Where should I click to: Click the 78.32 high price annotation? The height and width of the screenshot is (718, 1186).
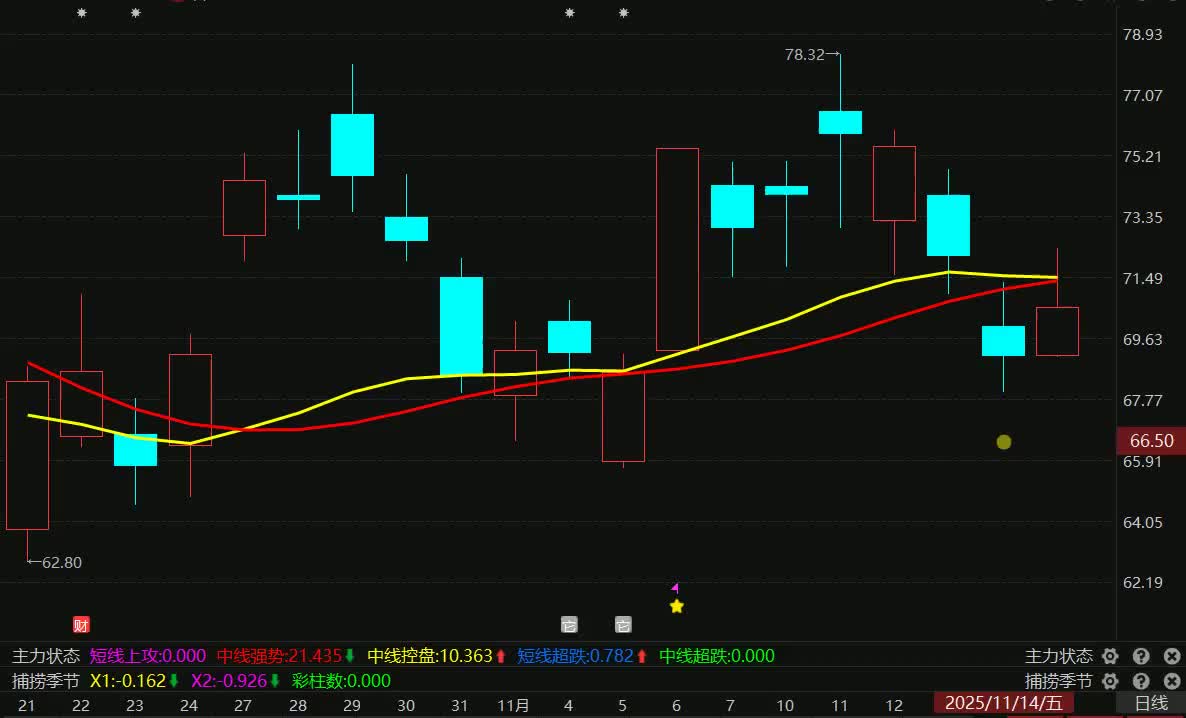click(x=806, y=55)
